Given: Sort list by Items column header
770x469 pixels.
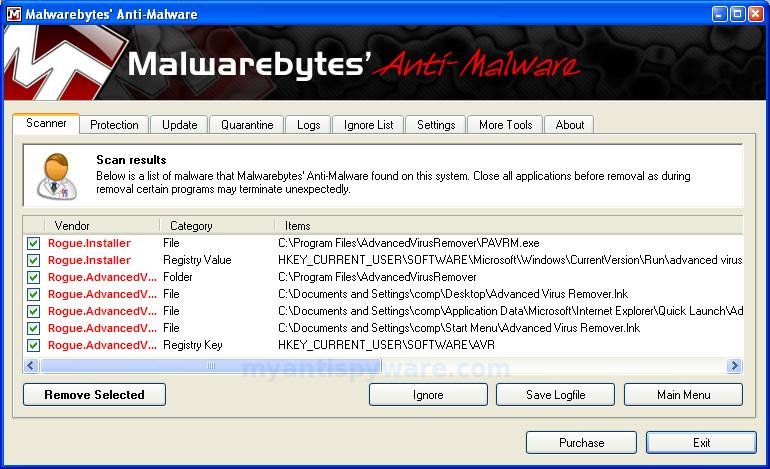Looking at the screenshot, I should [x=508, y=226].
